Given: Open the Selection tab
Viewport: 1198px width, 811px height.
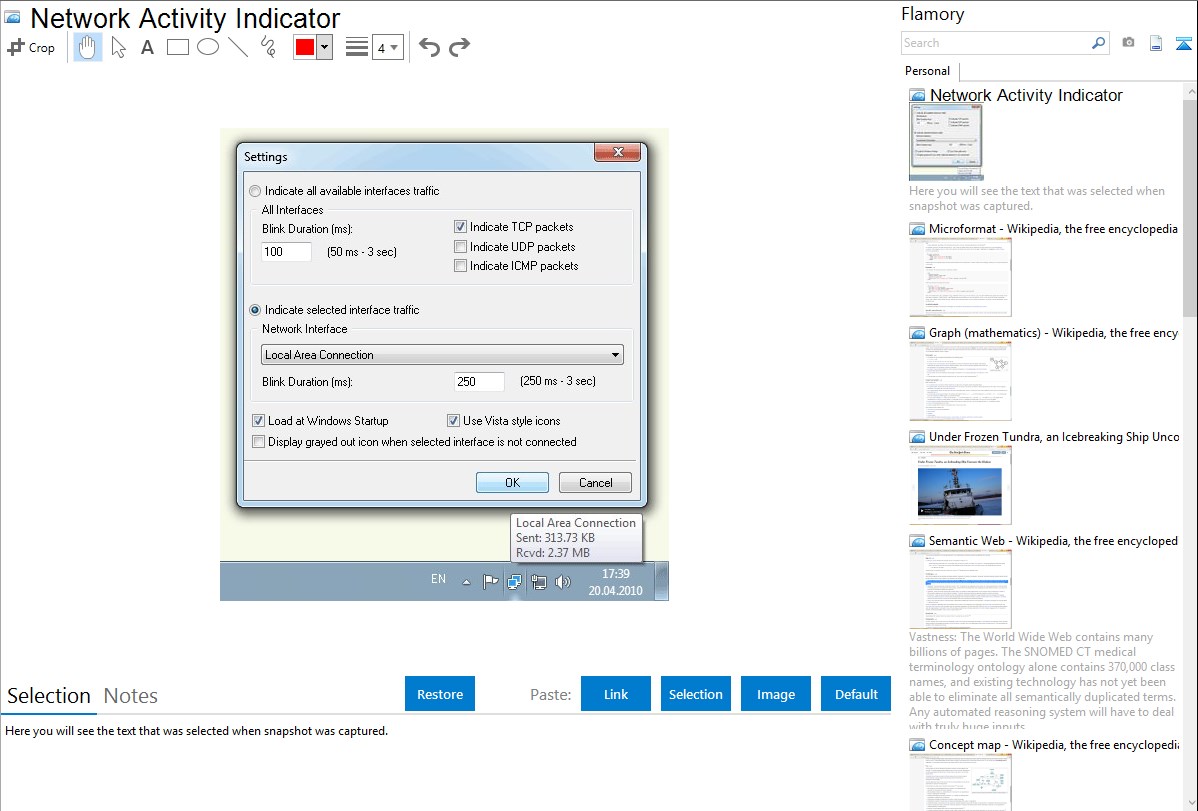Looking at the screenshot, I should [x=49, y=696].
